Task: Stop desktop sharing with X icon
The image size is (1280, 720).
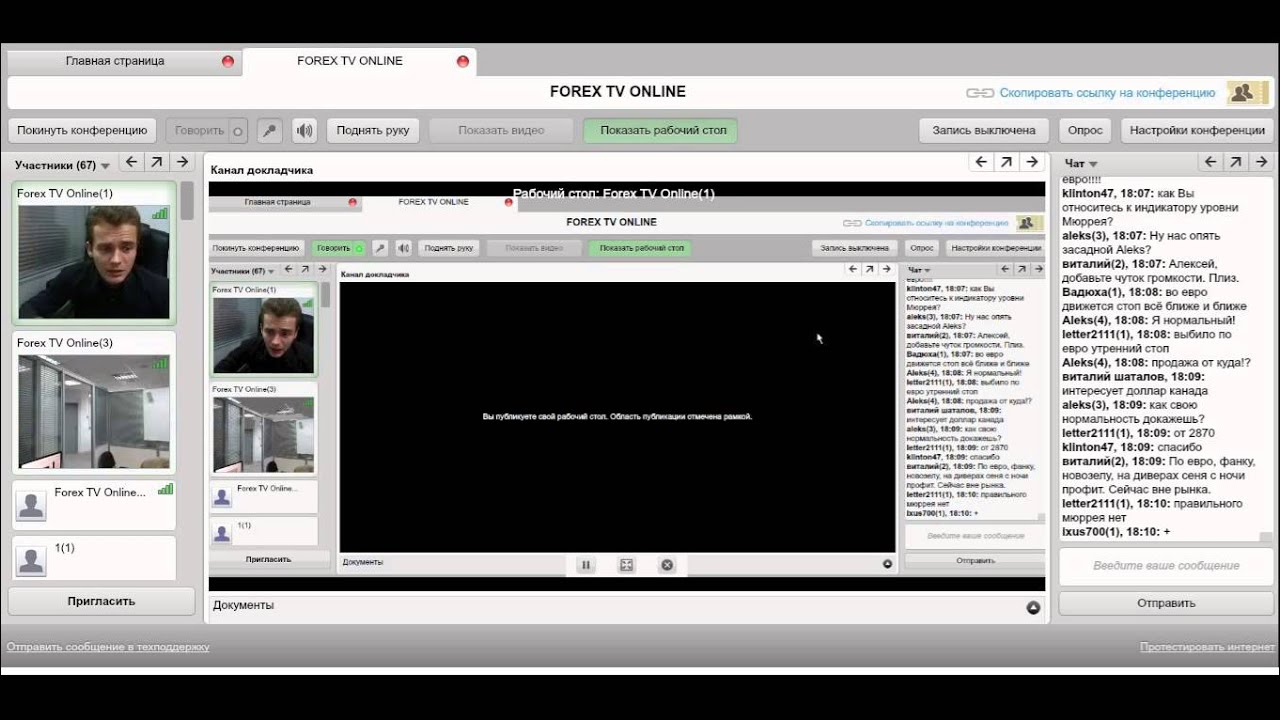Action: click(667, 565)
